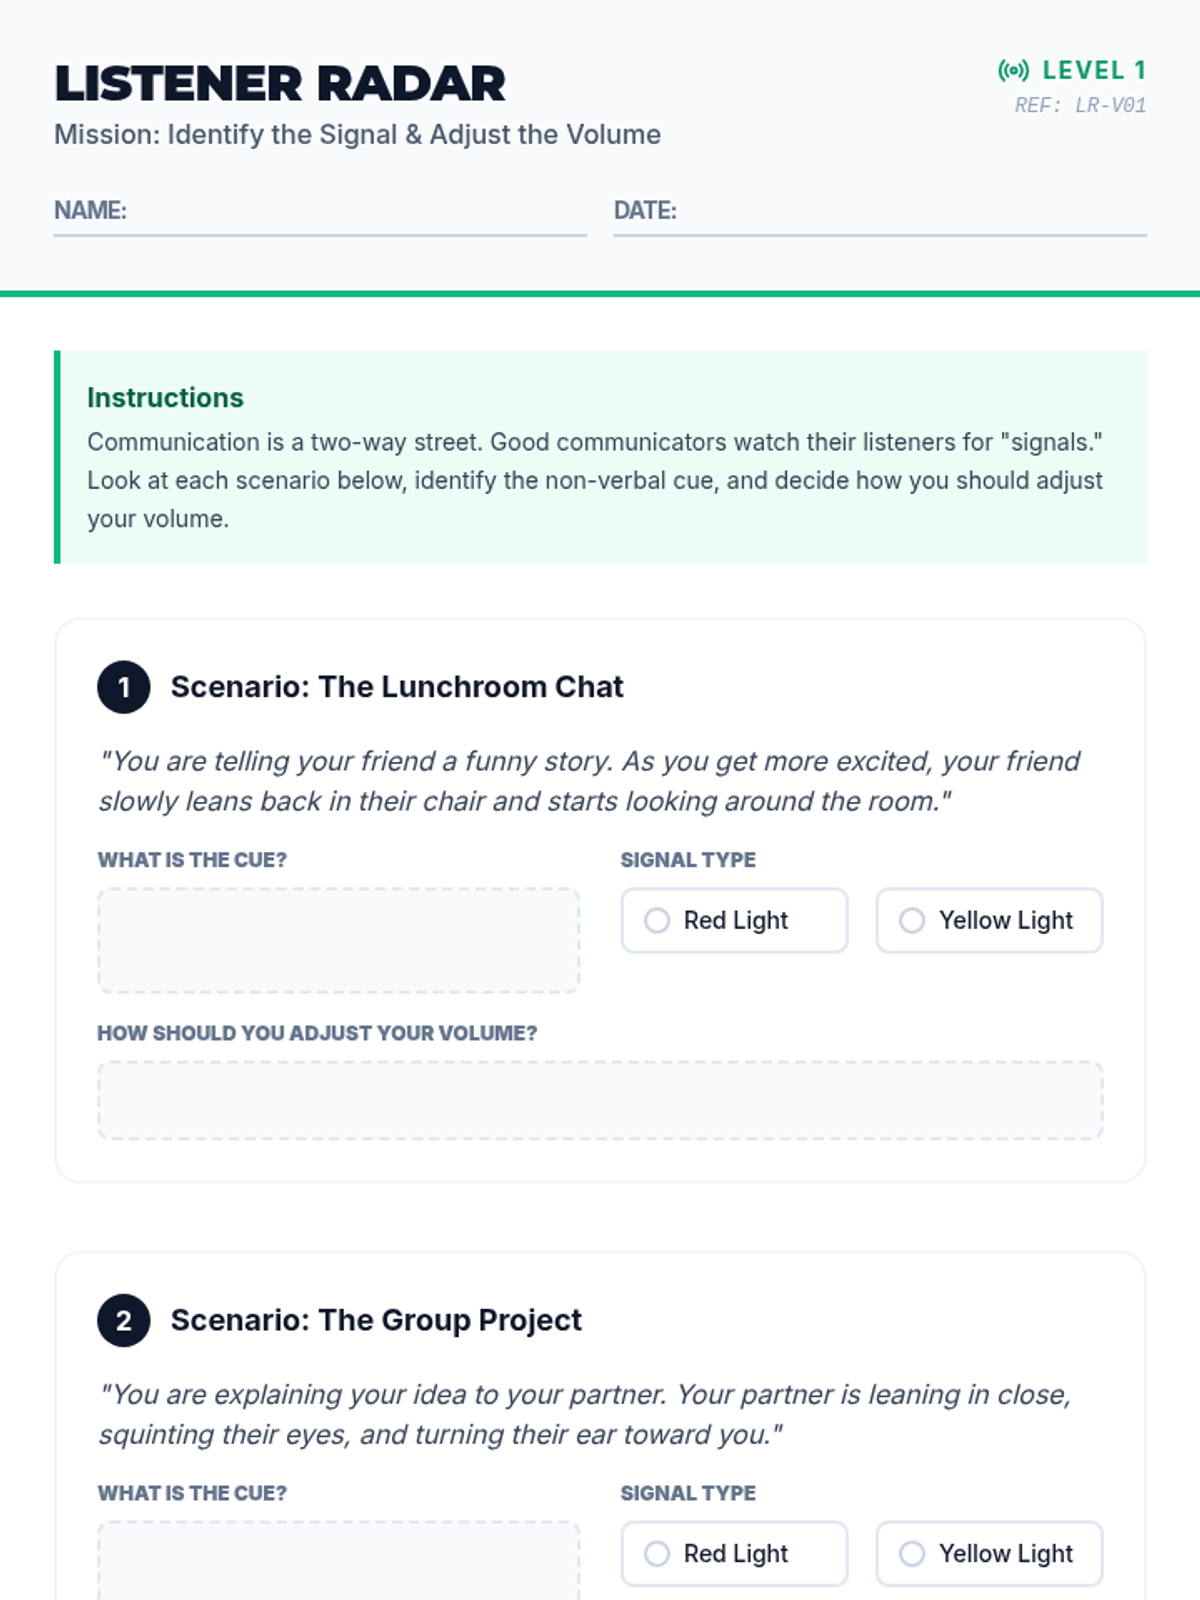Click the Scenario: The Lunchroom Chat heading

tap(397, 687)
